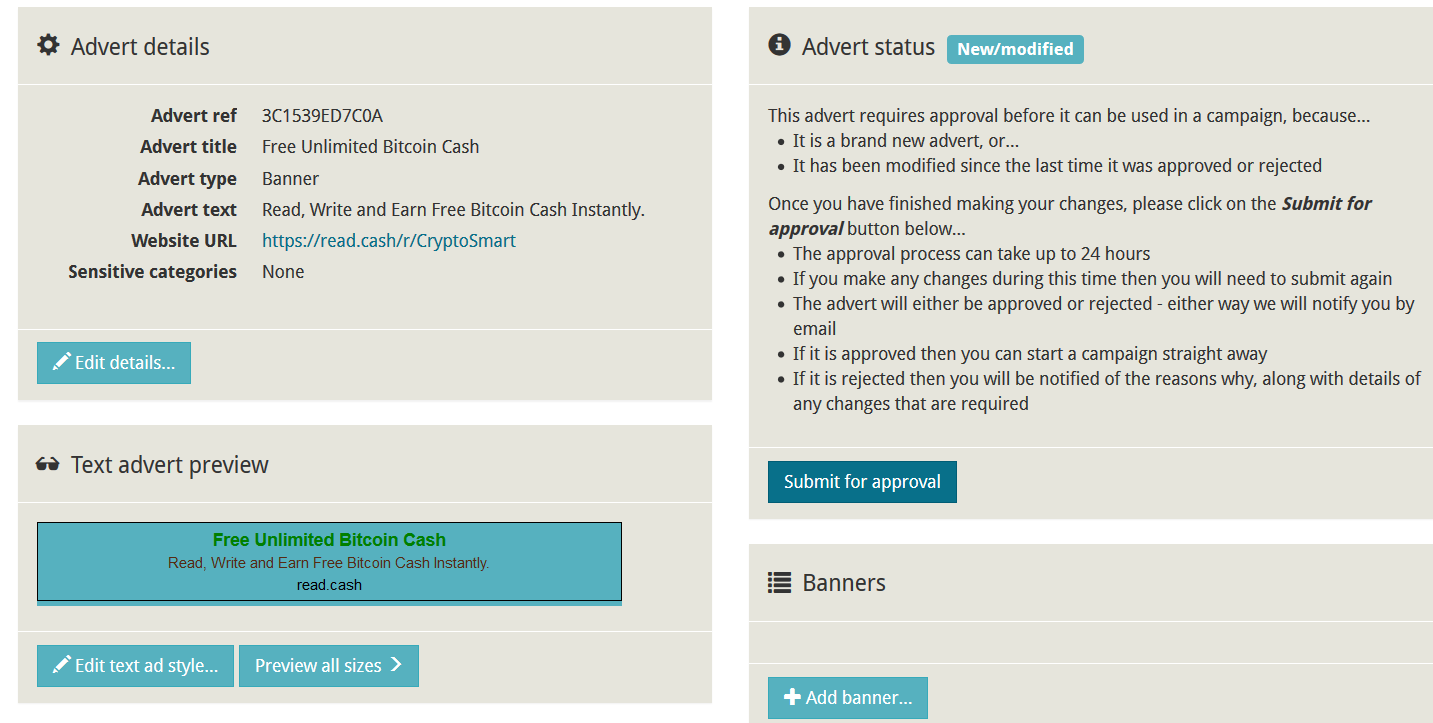
Task: Add a new banner
Action: pyautogui.click(x=848, y=698)
